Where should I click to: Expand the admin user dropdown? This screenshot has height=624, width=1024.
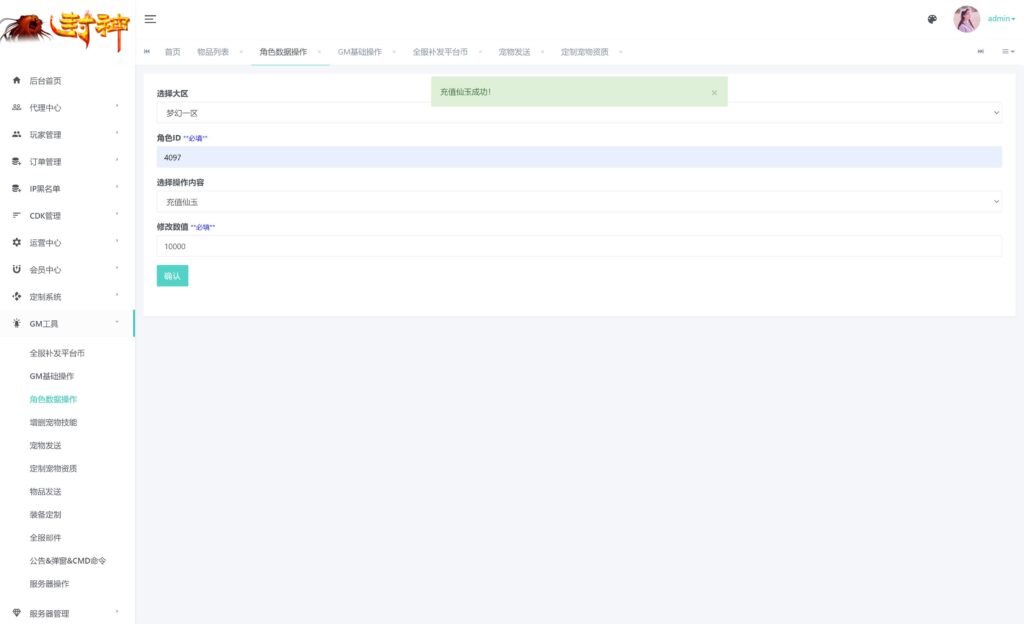pos(1001,19)
